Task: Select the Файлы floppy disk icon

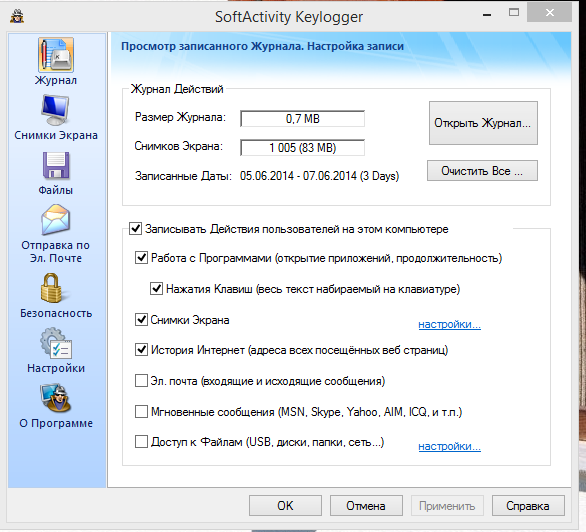Action: tap(56, 165)
